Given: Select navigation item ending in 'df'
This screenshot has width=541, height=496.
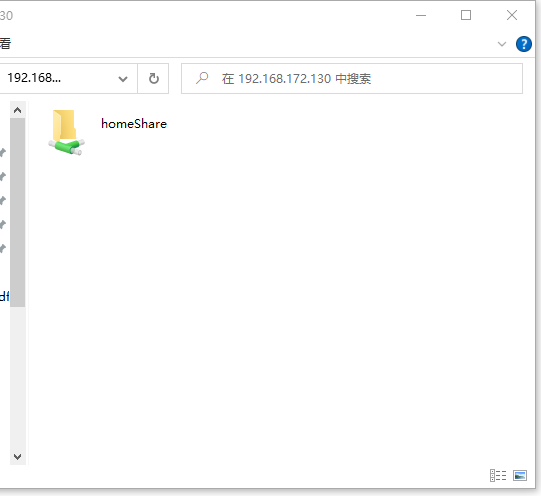Looking at the screenshot, I should [4, 296].
